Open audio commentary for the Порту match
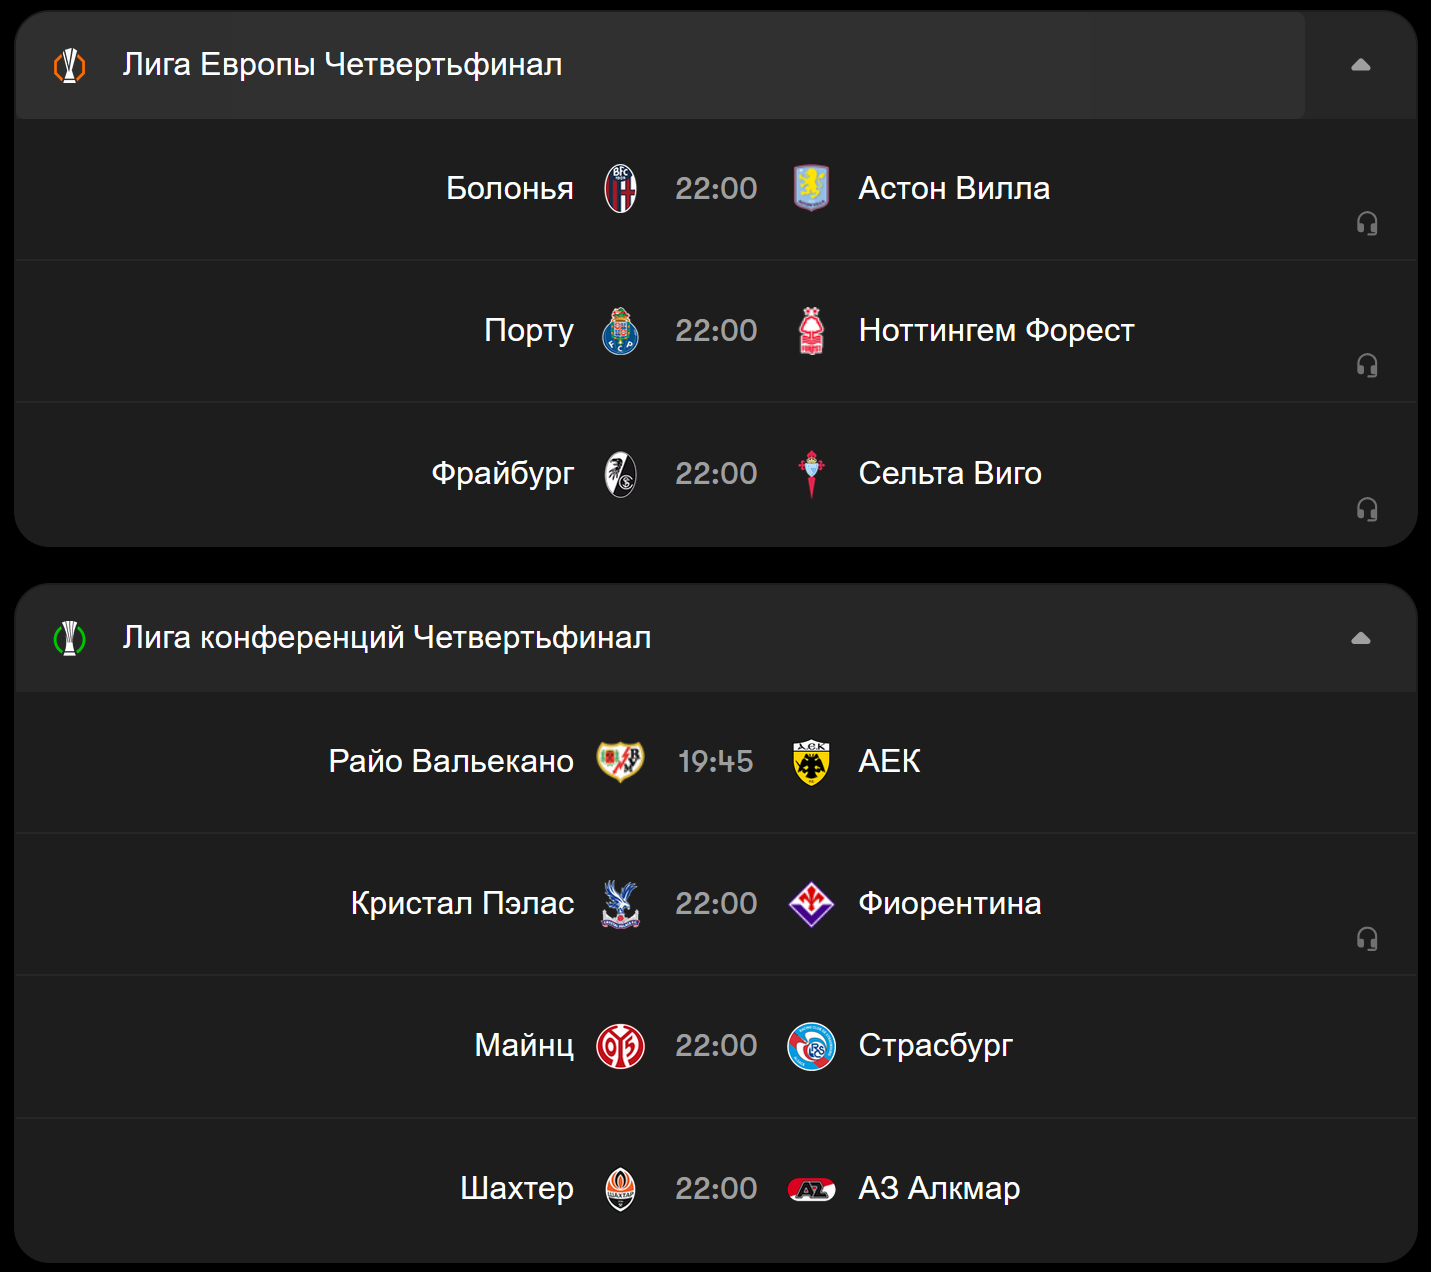 point(1367,365)
